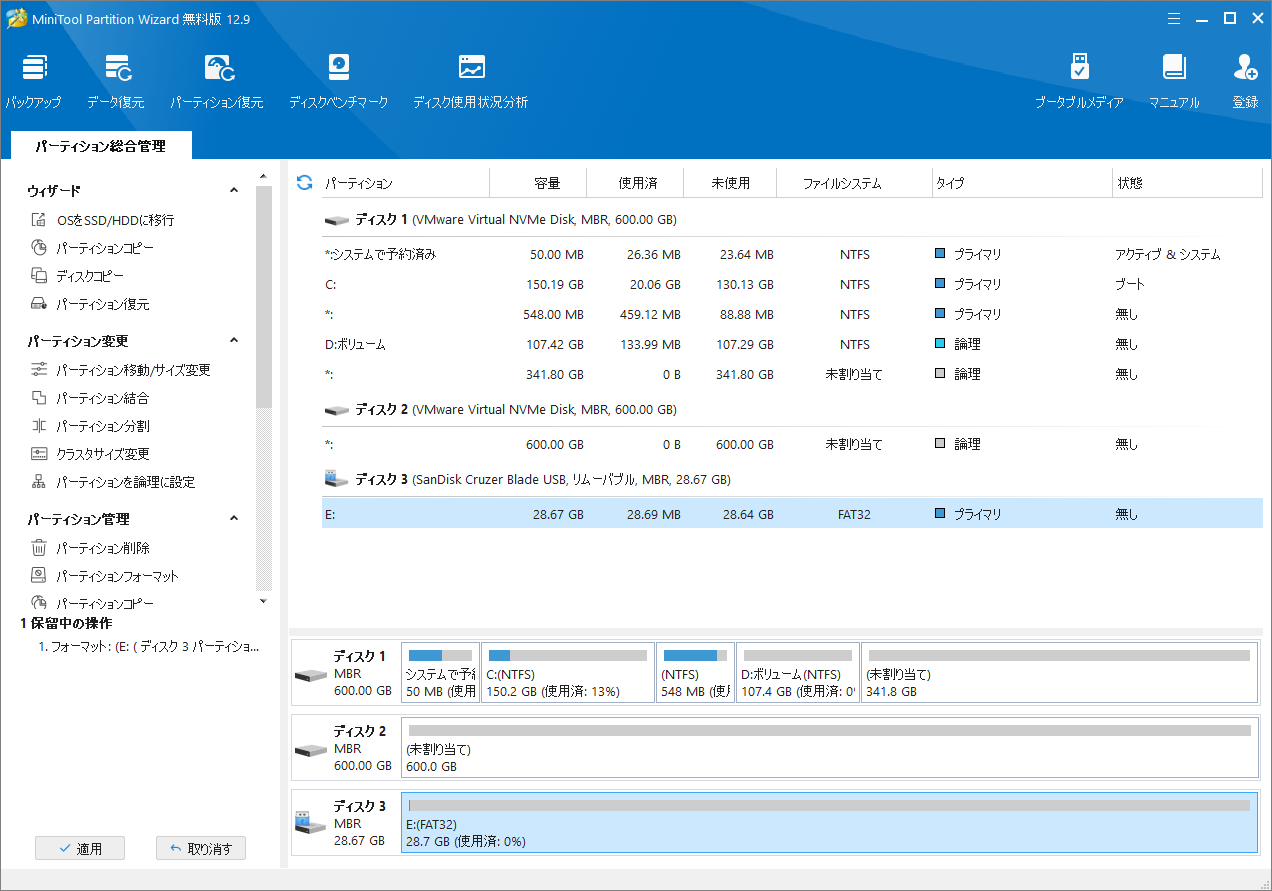1272x891 pixels.
Task: Click the ディスク 1 header row
Action: pos(792,219)
